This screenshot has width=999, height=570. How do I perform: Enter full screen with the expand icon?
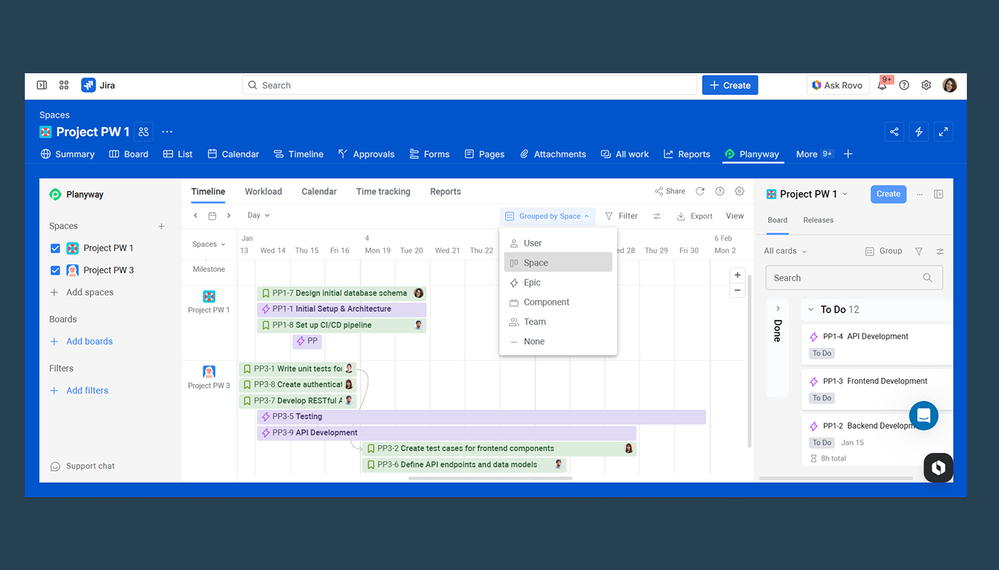point(943,132)
